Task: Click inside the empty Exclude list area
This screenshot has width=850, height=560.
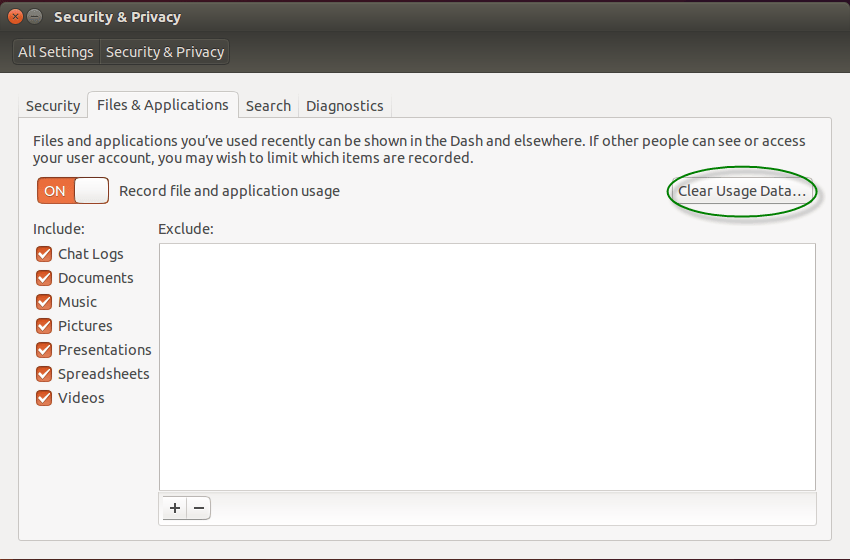Action: point(487,366)
